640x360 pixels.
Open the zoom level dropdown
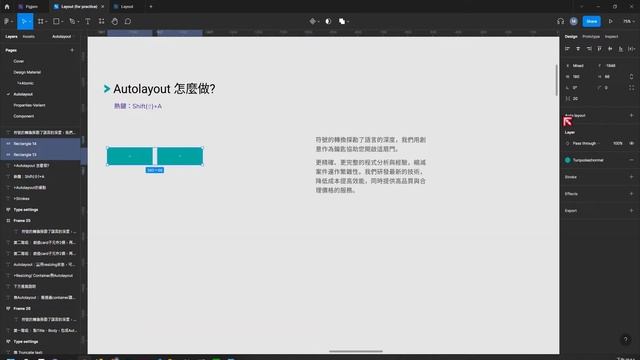pyautogui.click(x=628, y=21)
